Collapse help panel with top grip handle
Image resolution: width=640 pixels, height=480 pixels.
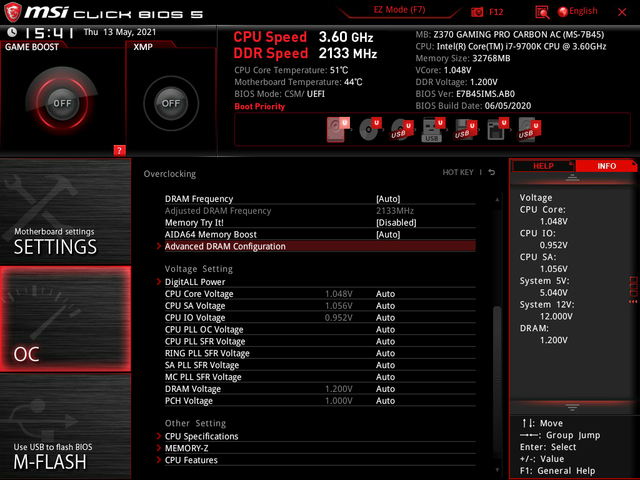pos(572,177)
